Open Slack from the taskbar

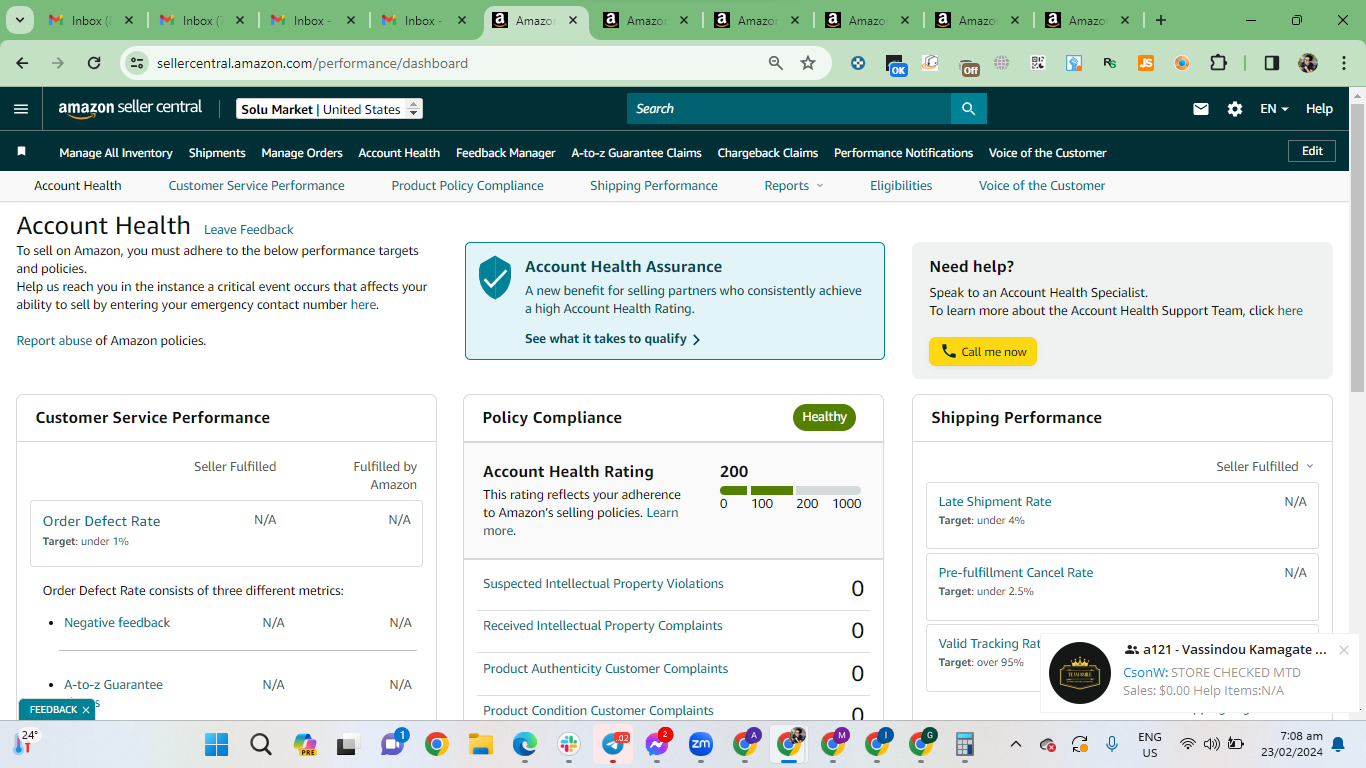569,744
